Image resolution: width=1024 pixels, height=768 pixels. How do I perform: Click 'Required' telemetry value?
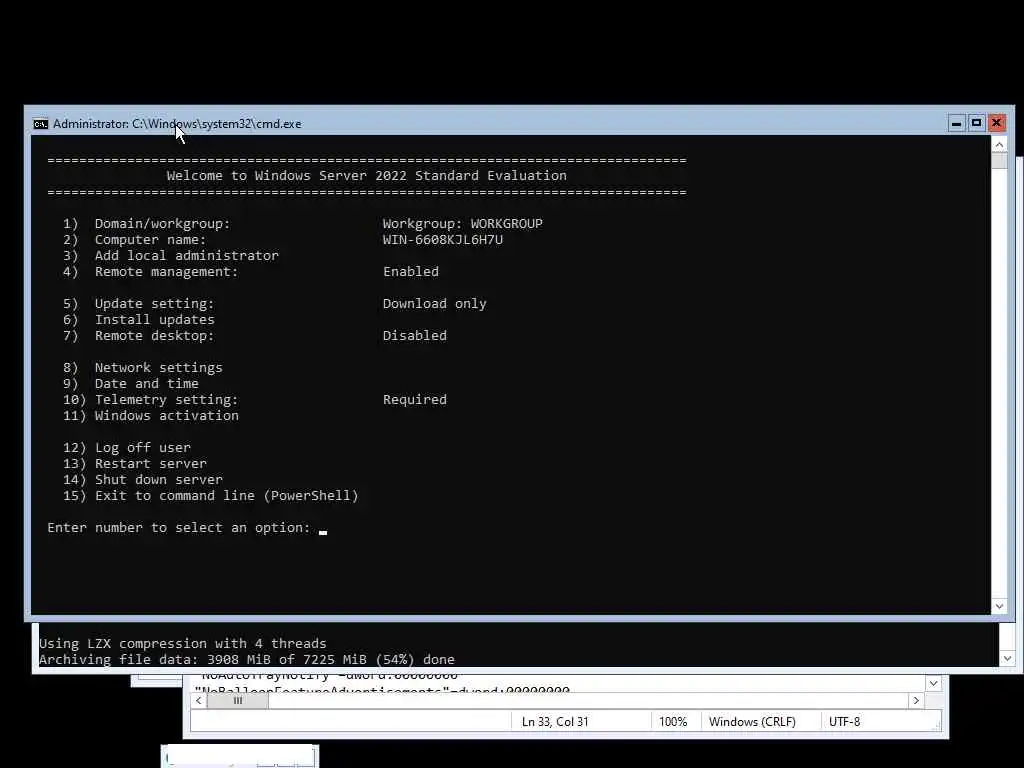pos(415,400)
